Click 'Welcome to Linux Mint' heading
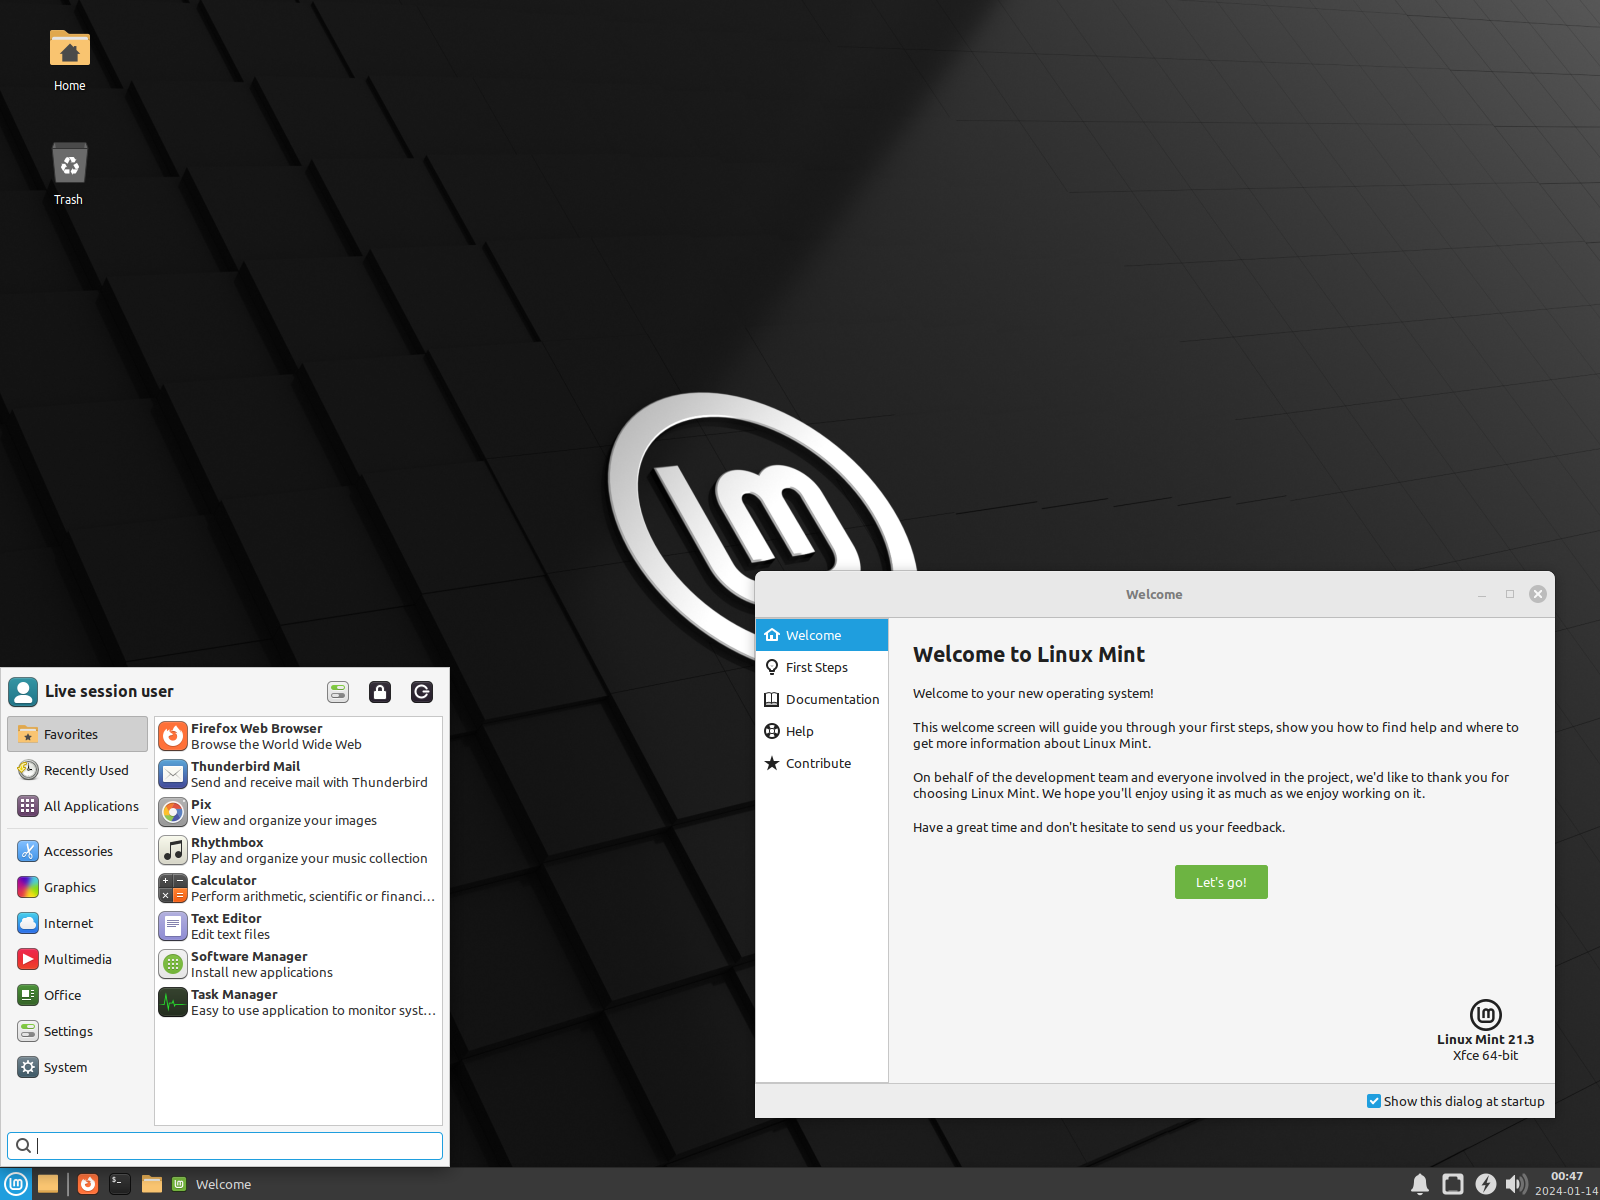Image resolution: width=1600 pixels, height=1200 pixels. pyautogui.click(x=1029, y=654)
